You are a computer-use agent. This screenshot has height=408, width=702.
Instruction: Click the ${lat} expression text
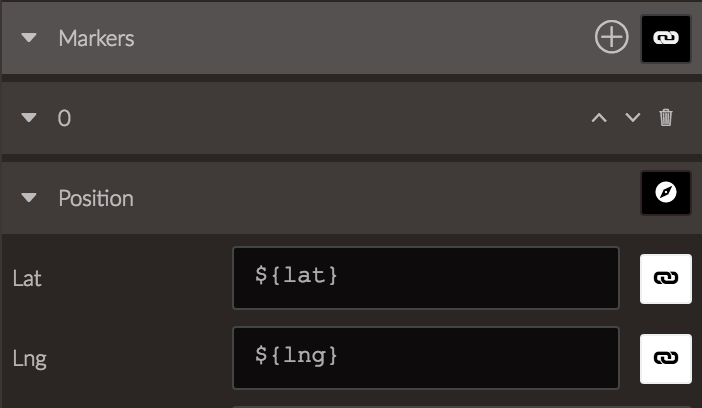pyautogui.click(x=296, y=275)
